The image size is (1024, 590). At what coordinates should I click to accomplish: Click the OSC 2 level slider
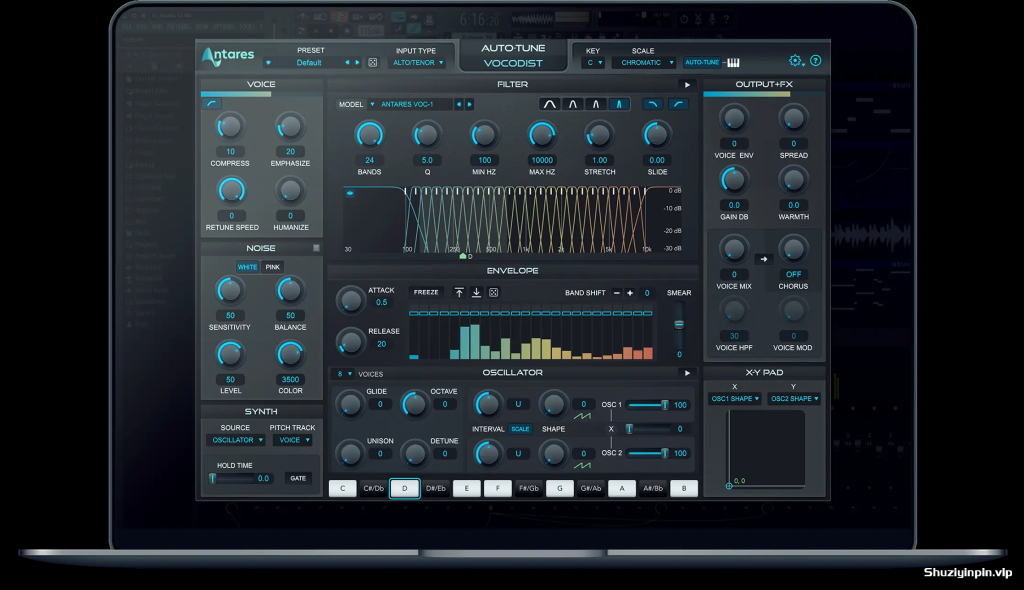tap(648, 453)
